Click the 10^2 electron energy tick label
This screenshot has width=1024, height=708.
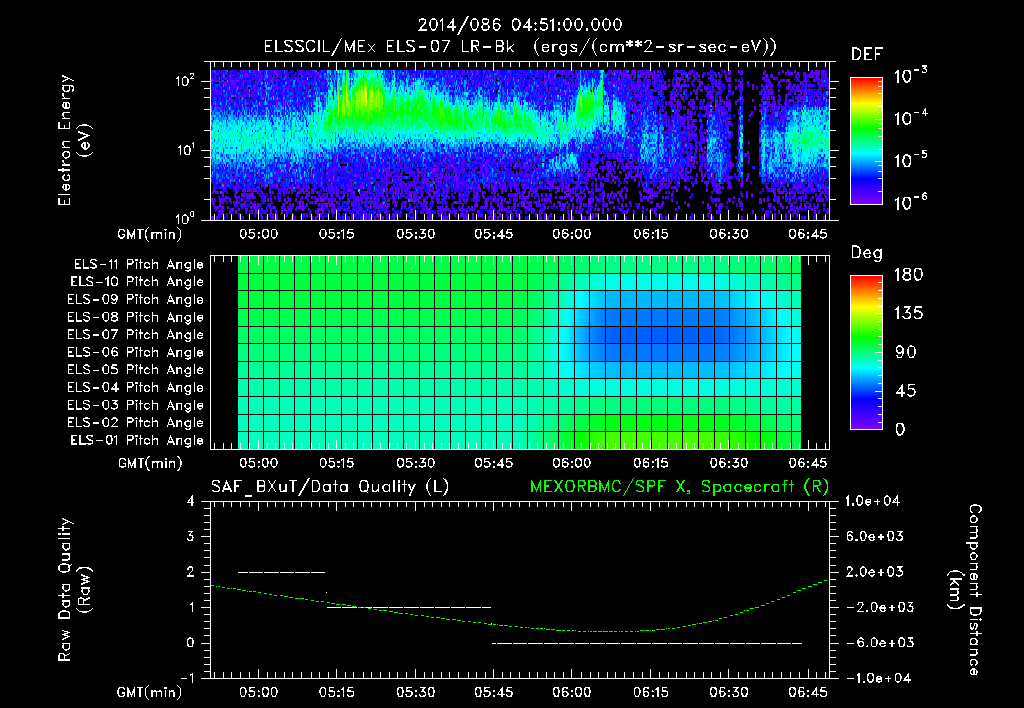(185, 82)
